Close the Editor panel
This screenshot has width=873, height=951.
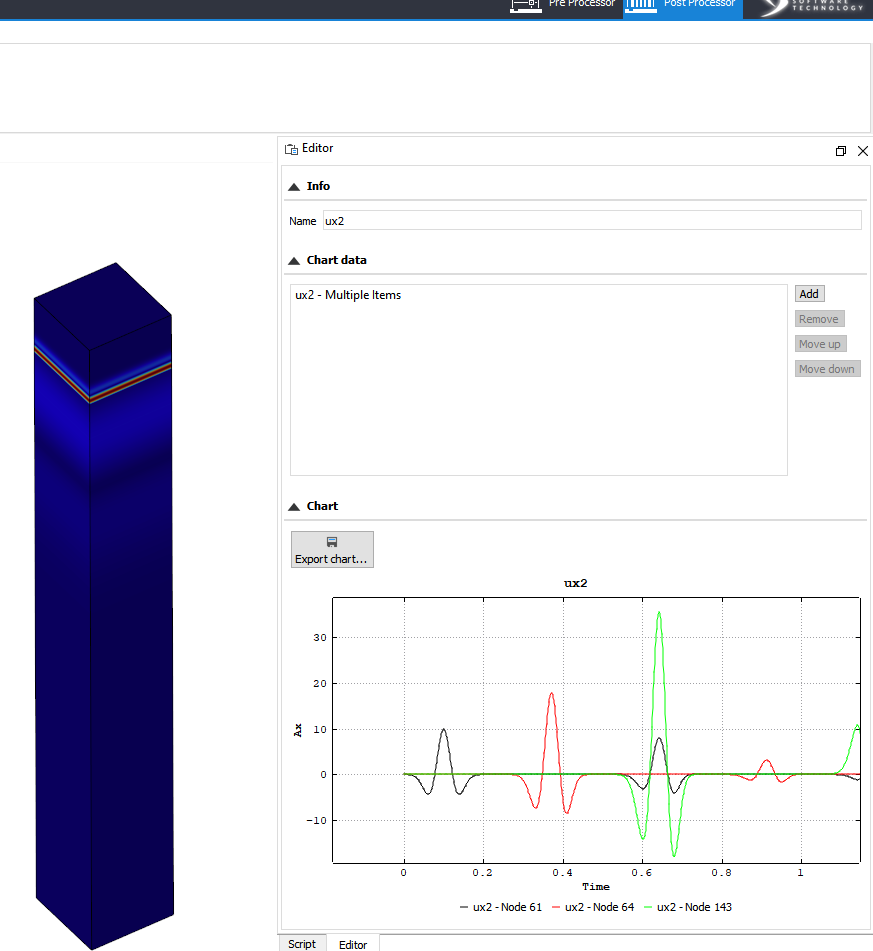(863, 151)
